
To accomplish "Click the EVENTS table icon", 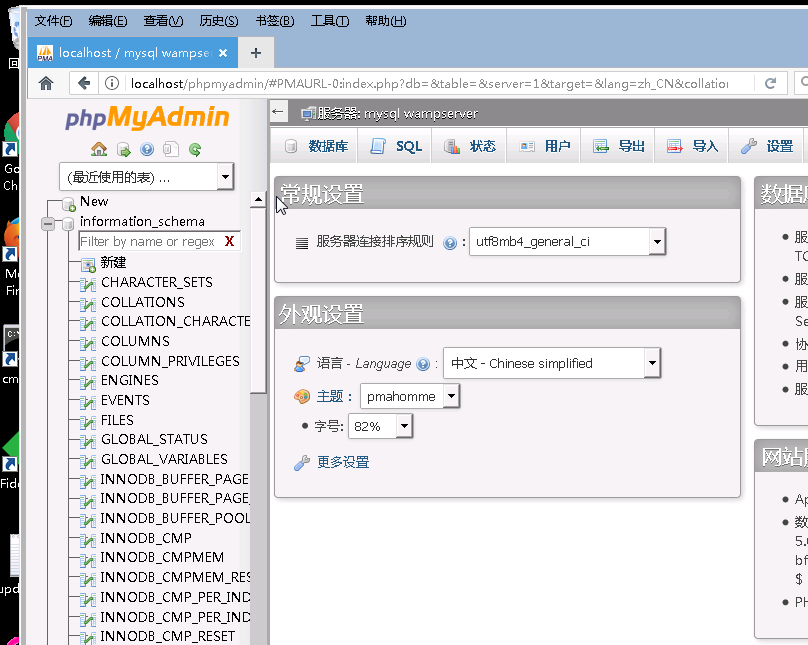I will [88, 402].
